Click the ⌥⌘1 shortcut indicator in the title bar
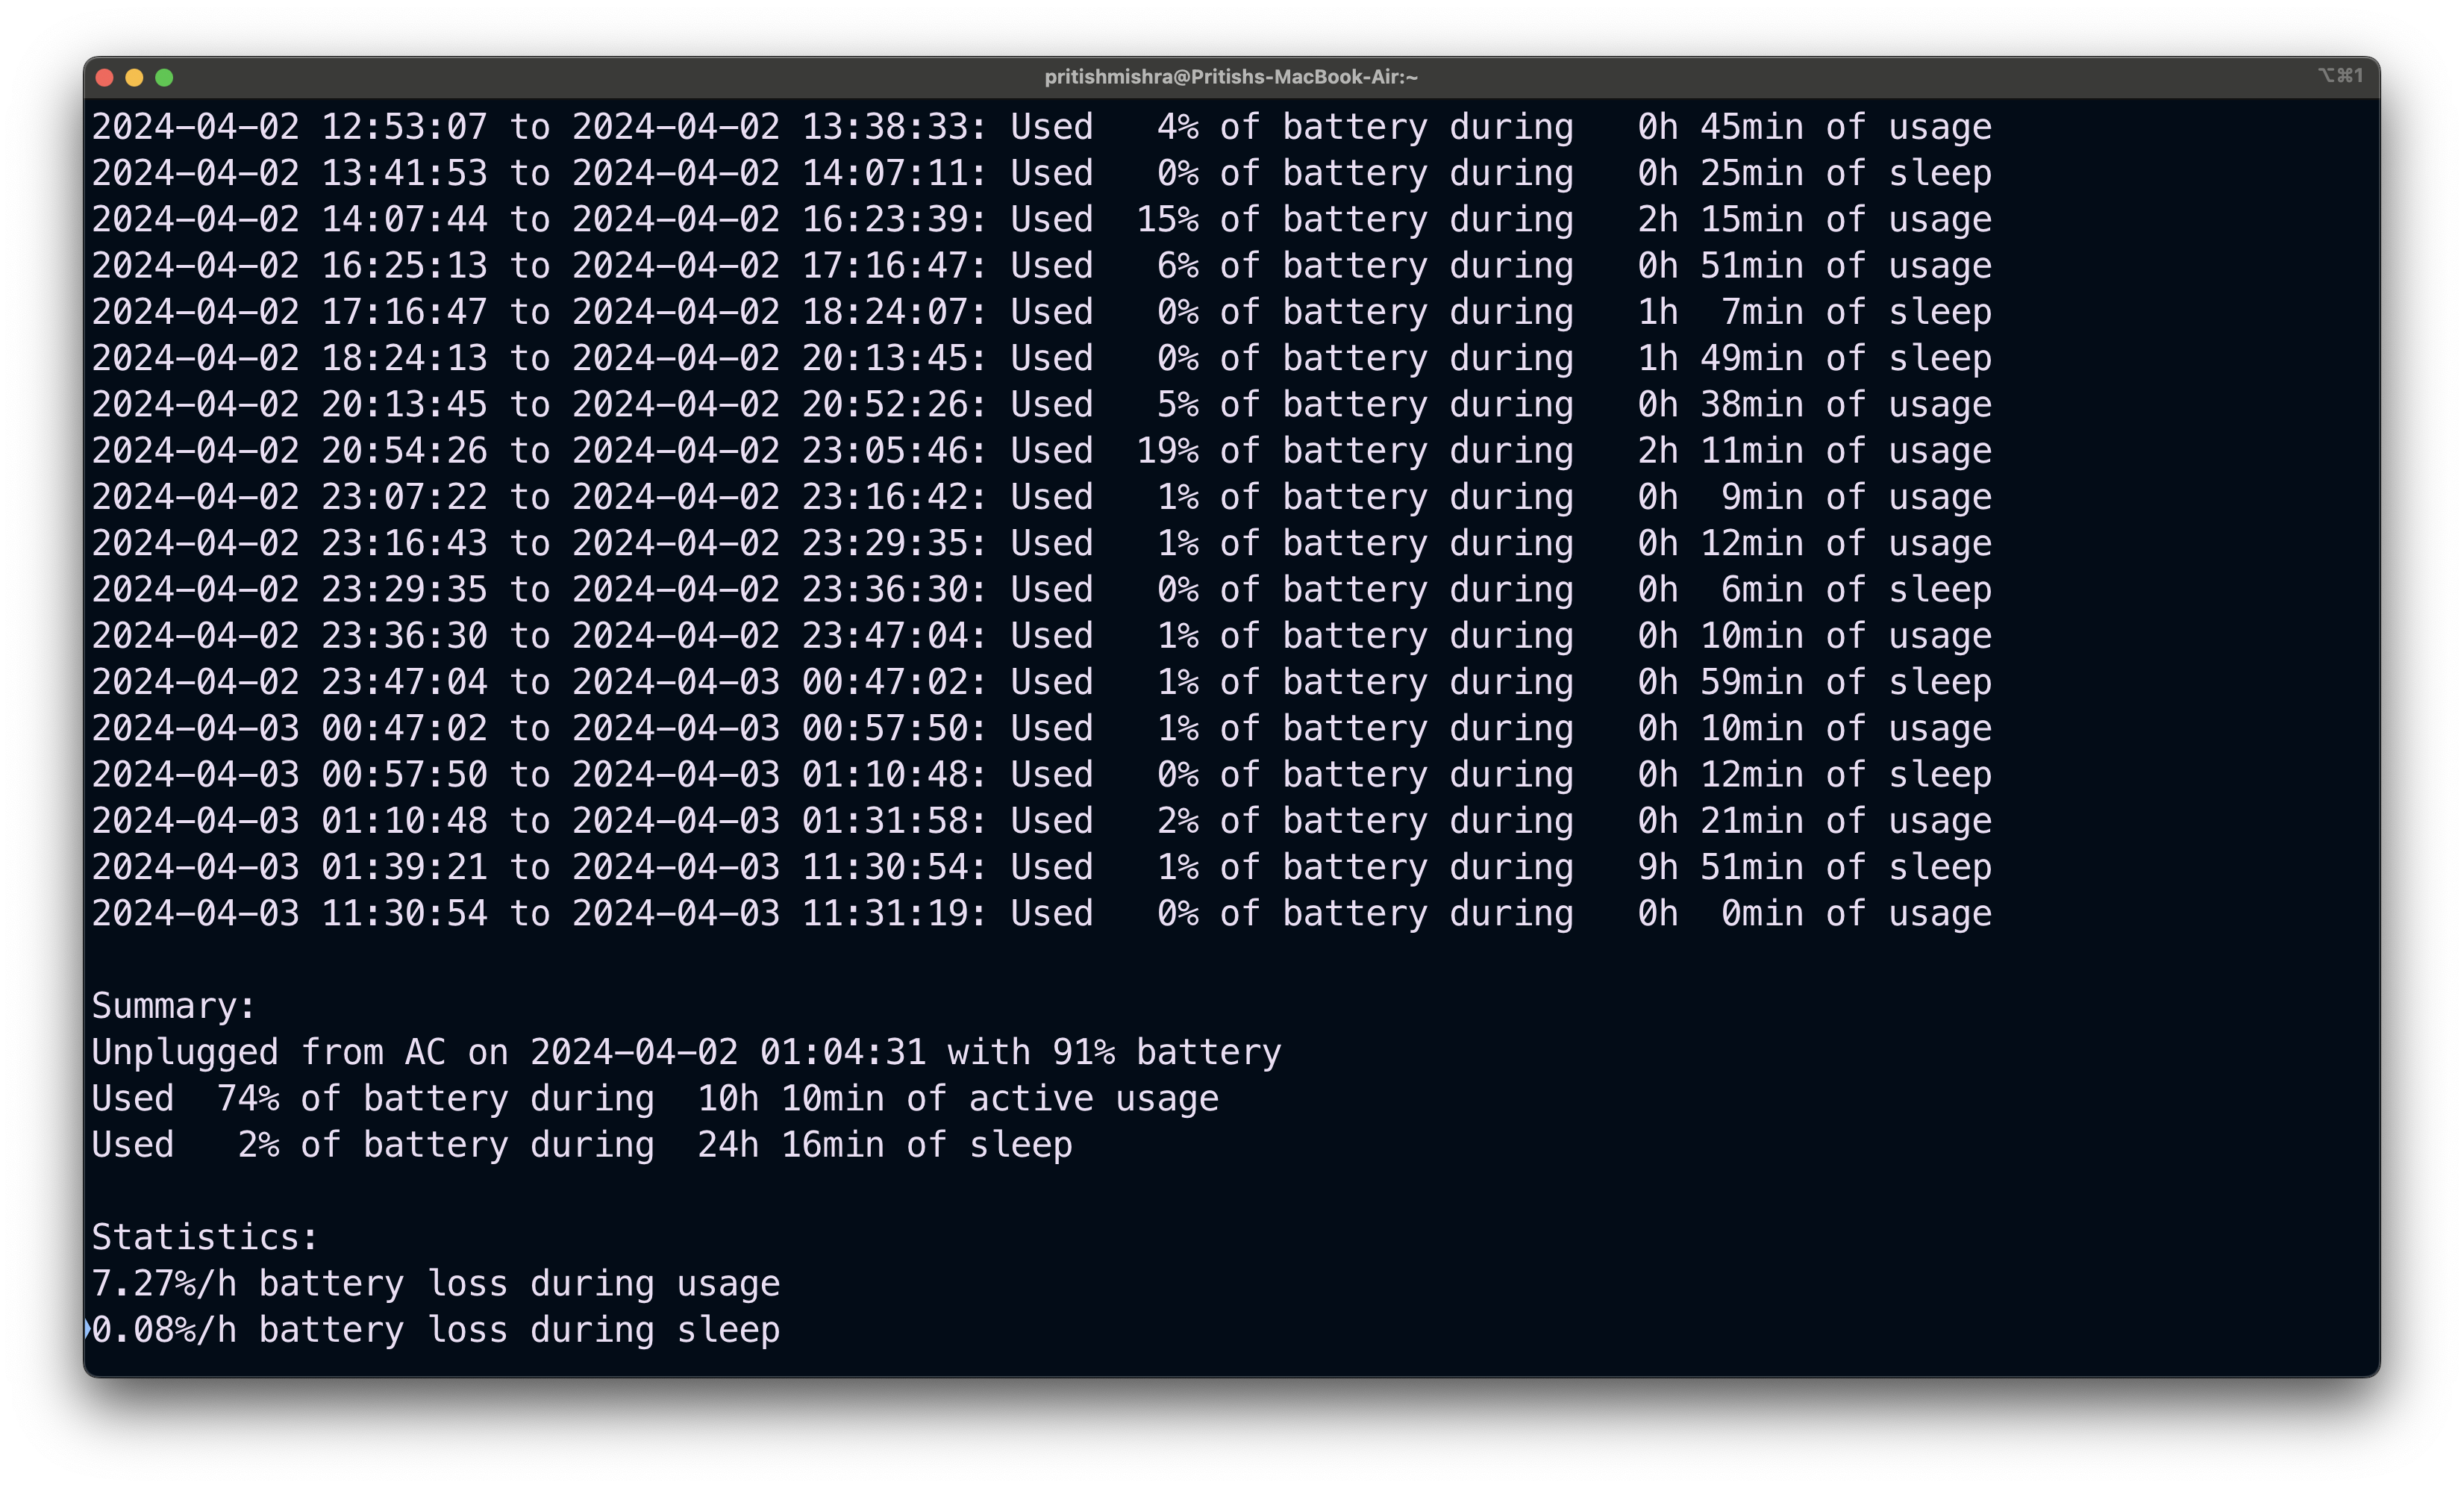2464x1488 pixels. pyautogui.click(x=2340, y=76)
